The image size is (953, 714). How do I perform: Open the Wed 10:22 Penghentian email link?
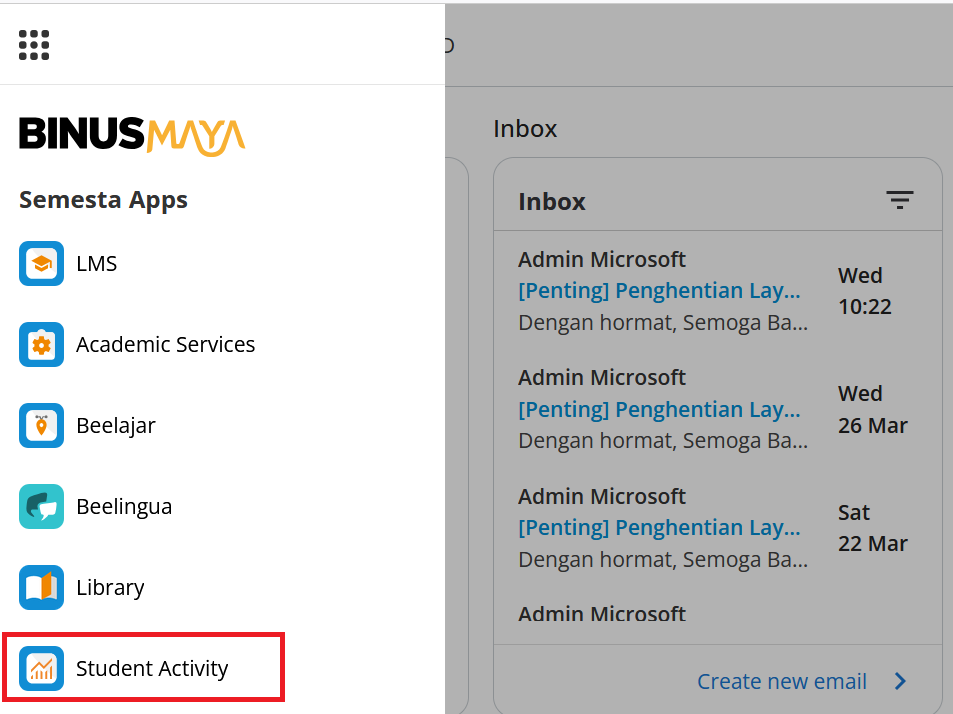pos(659,290)
